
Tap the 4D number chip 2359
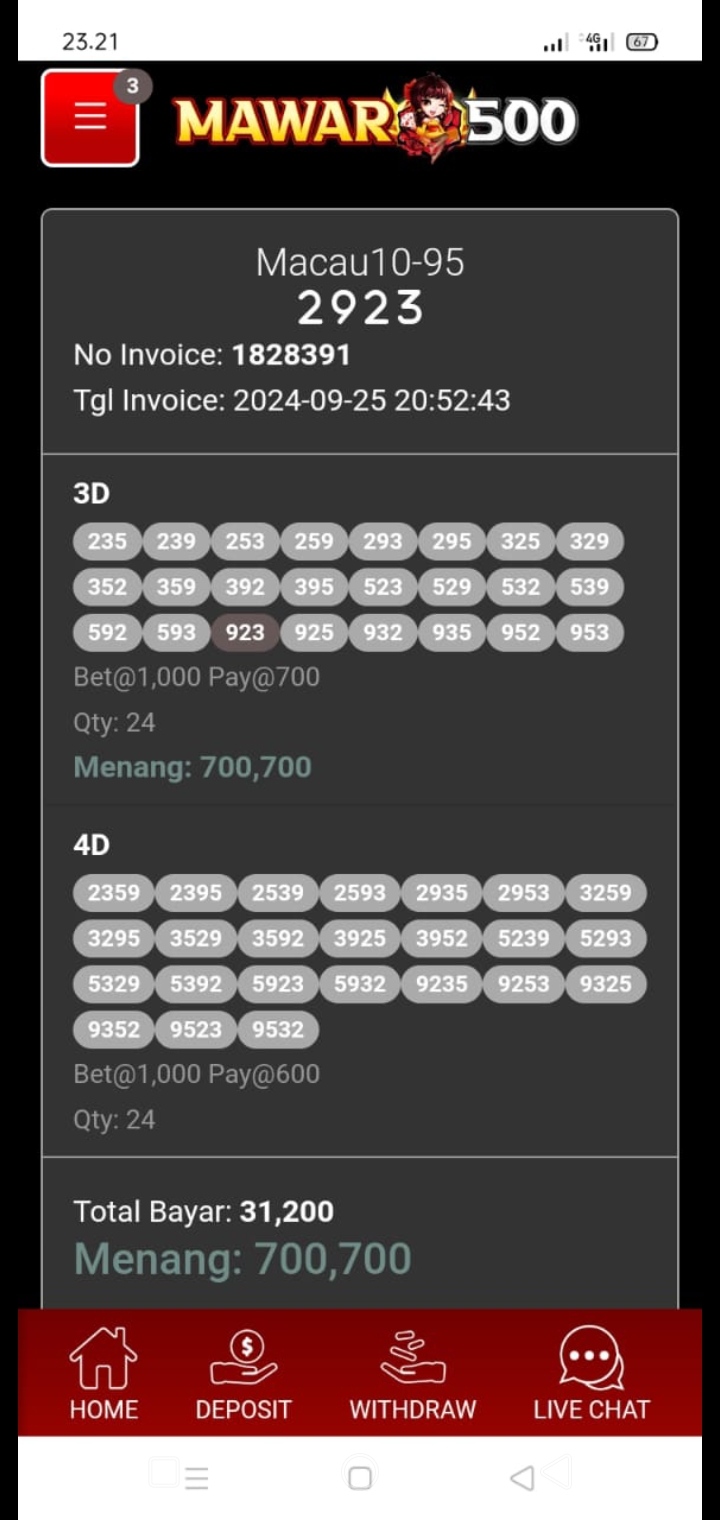(114, 892)
